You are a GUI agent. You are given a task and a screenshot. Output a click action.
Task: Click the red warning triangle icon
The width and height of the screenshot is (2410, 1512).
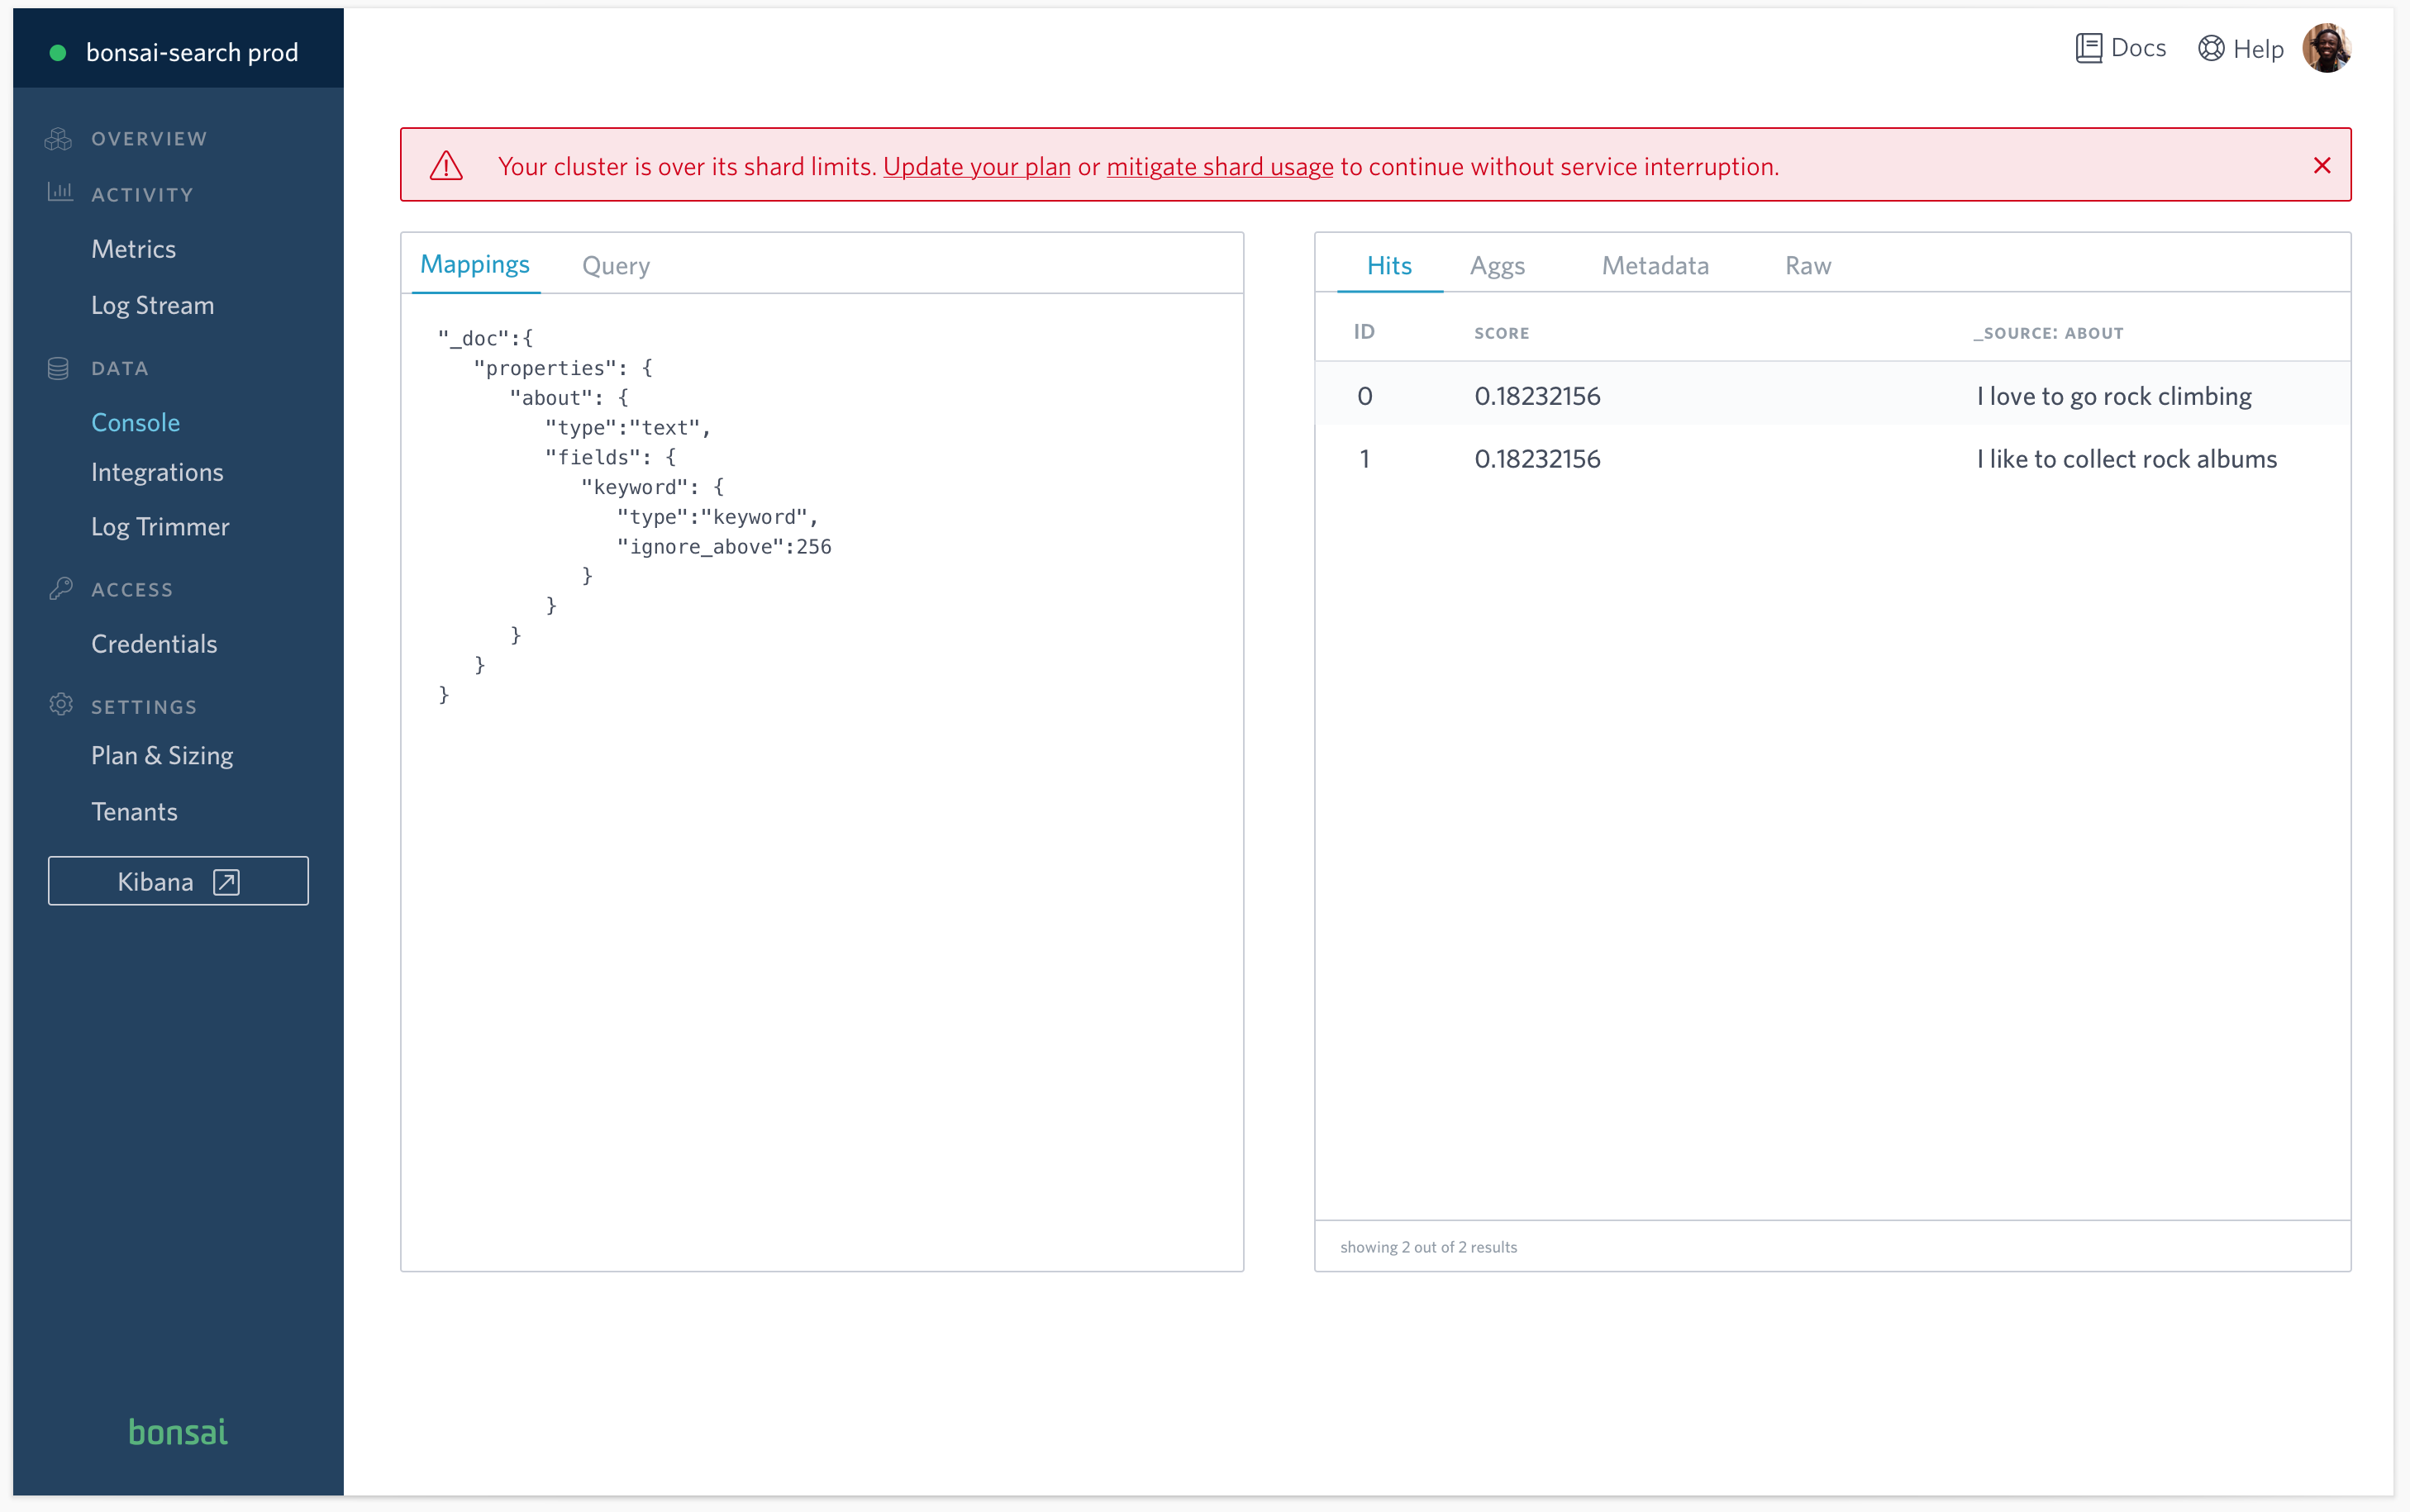pyautogui.click(x=446, y=166)
